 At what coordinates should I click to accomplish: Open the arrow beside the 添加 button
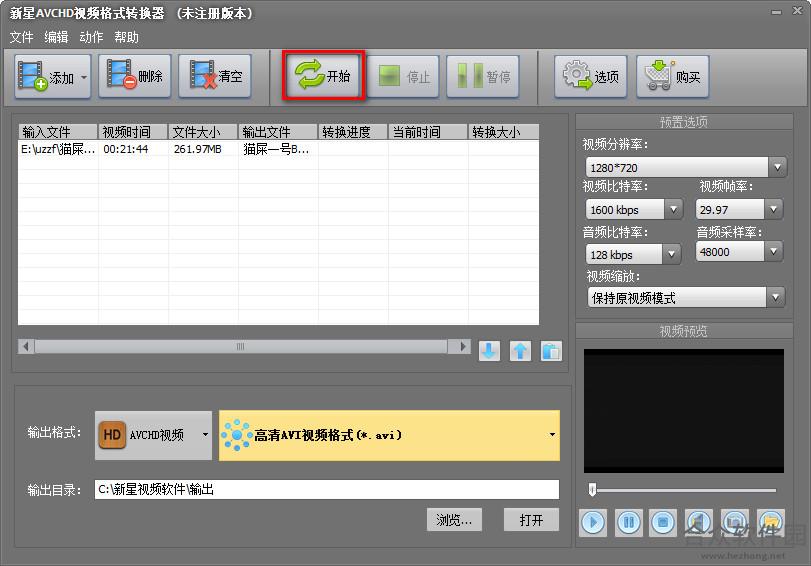click(x=84, y=77)
